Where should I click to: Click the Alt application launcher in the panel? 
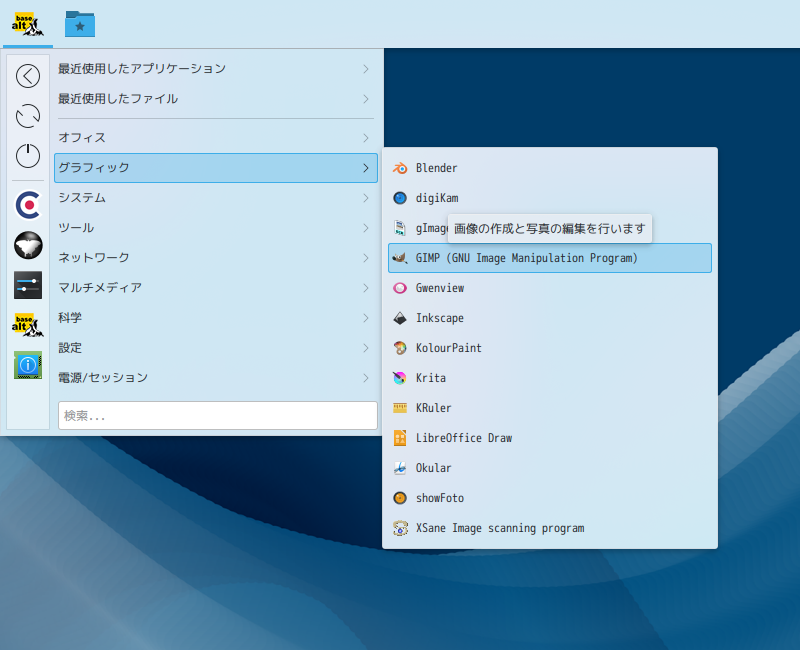point(28,24)
